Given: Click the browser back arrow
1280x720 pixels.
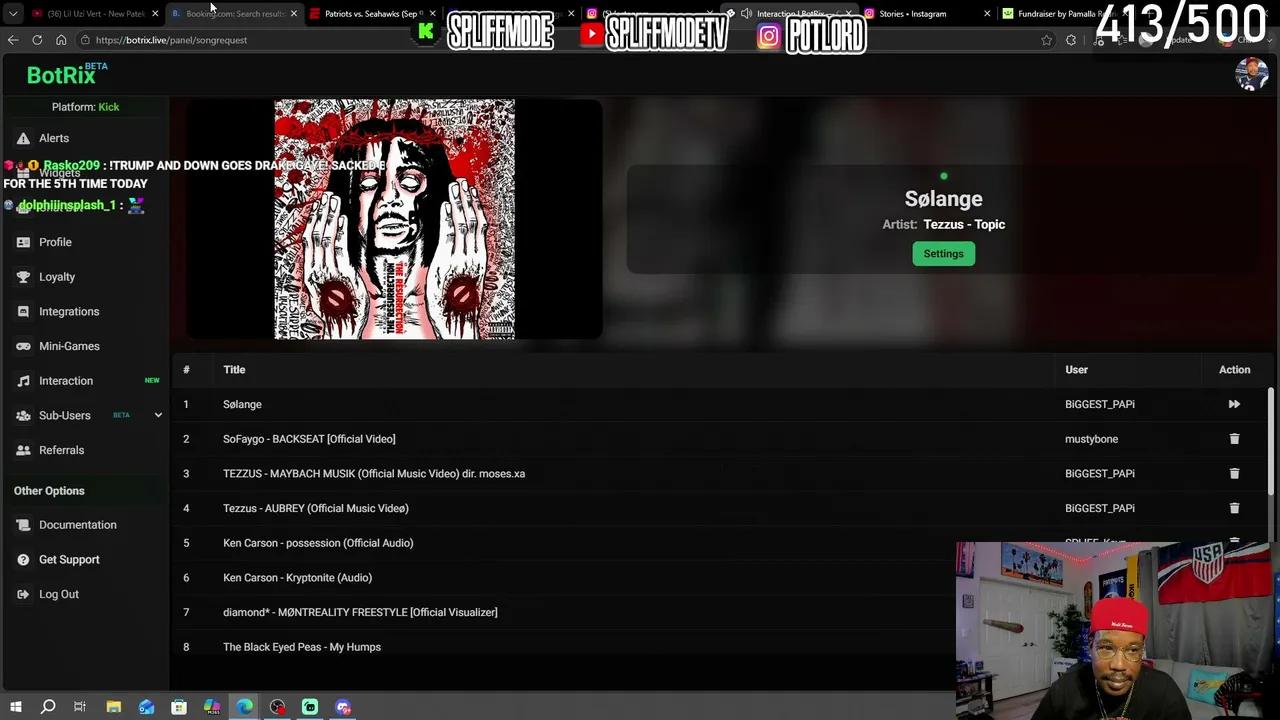Looking at the screenshot, I should point(13,40).
